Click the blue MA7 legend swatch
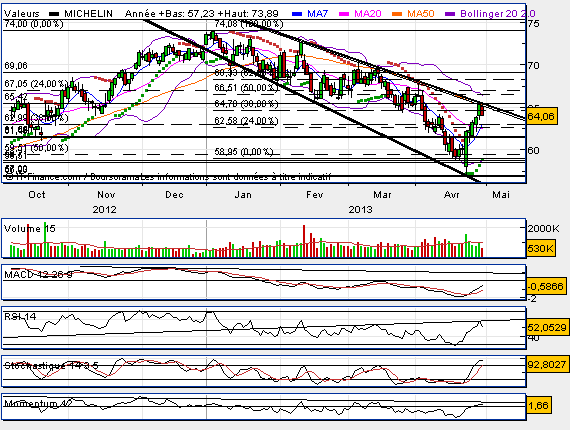570x430 pixels. (297, 14)
